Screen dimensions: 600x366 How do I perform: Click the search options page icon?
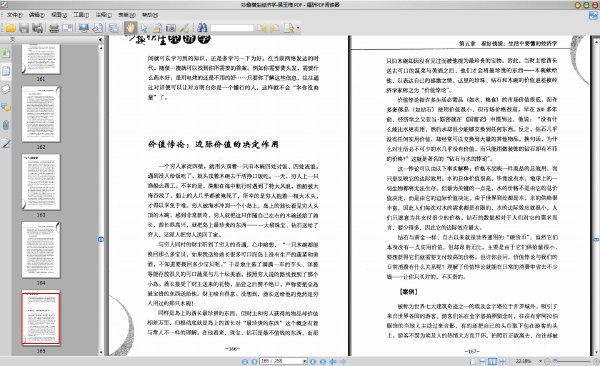tap(289, 28)
